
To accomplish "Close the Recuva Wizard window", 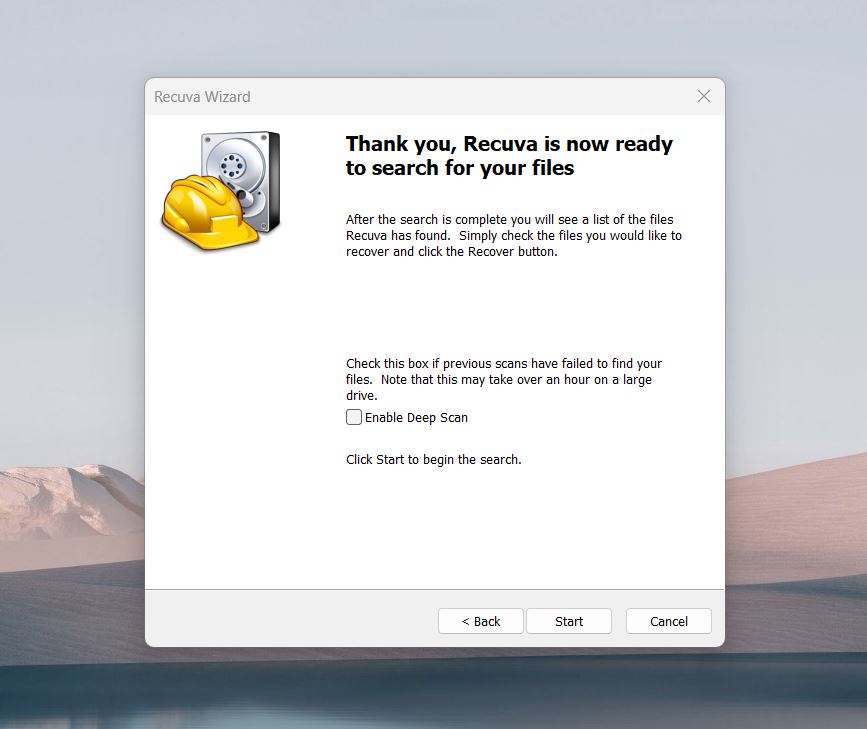I will click(x=704, y=96).
